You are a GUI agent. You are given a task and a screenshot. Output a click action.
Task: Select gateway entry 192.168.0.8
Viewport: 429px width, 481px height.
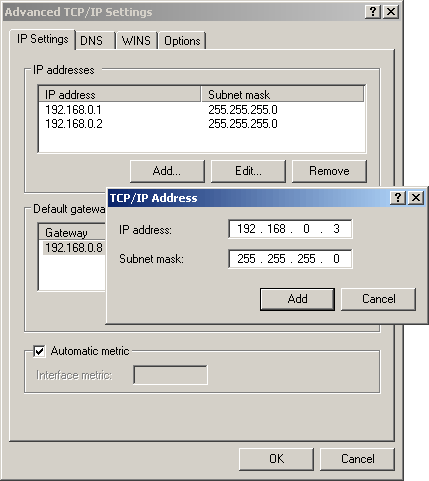[x=74, y=248]
